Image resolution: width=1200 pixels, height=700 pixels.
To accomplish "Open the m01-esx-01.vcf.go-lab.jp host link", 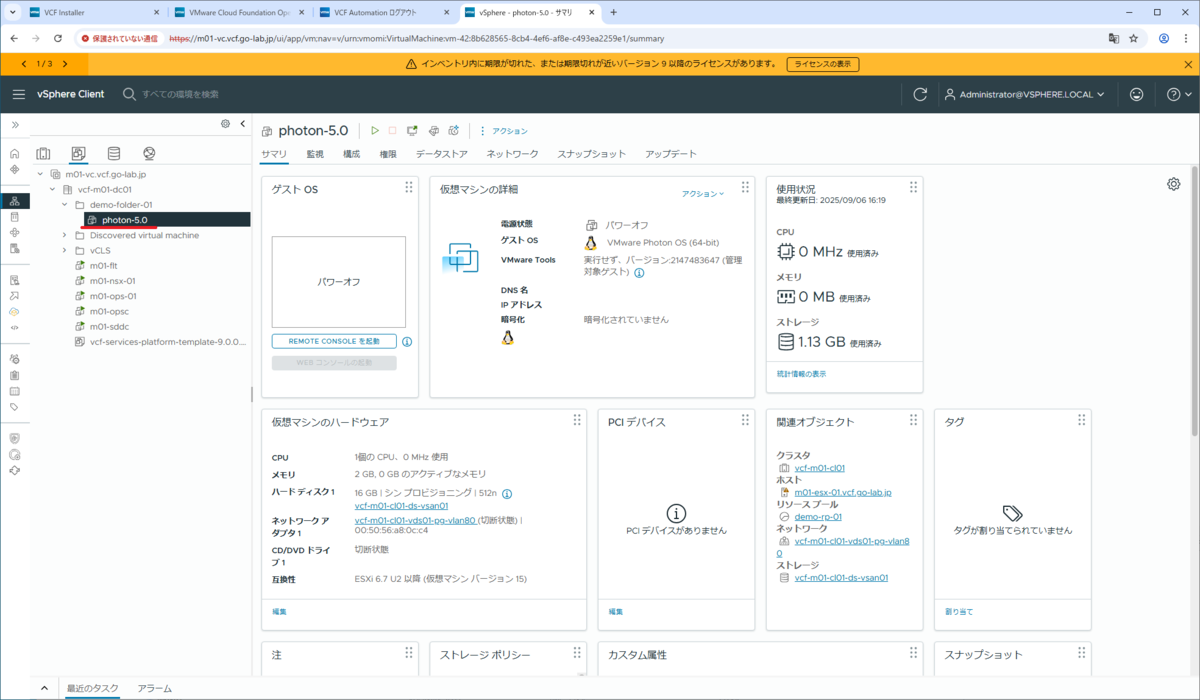I will [842, 492].
